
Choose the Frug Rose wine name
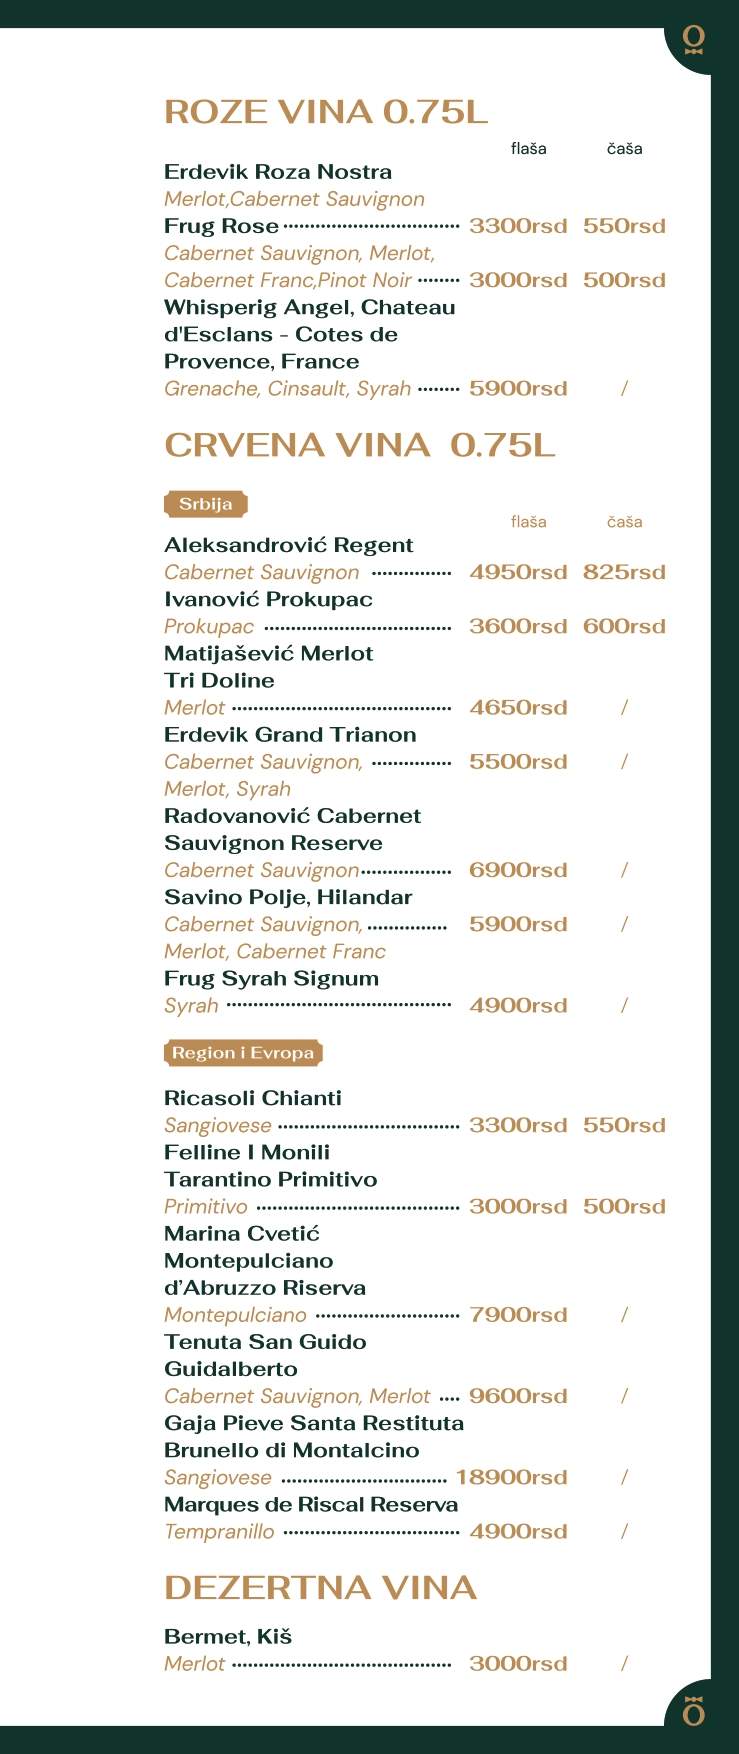point(221,226)
